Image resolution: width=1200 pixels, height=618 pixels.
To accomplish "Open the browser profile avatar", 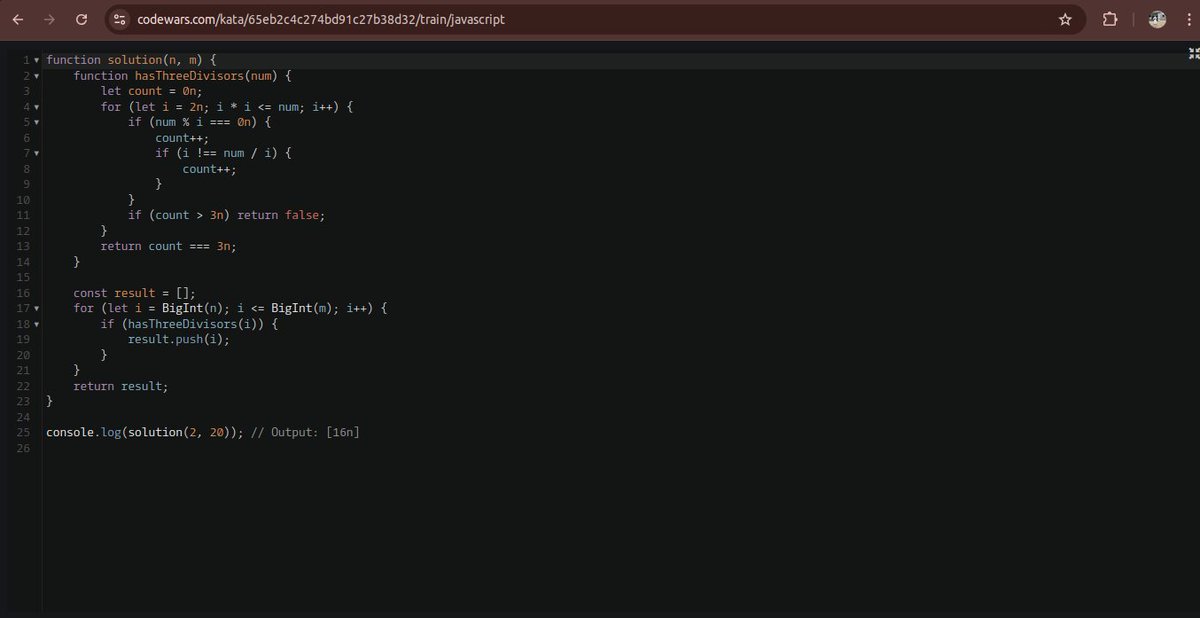I will (x=1157, y=19).
